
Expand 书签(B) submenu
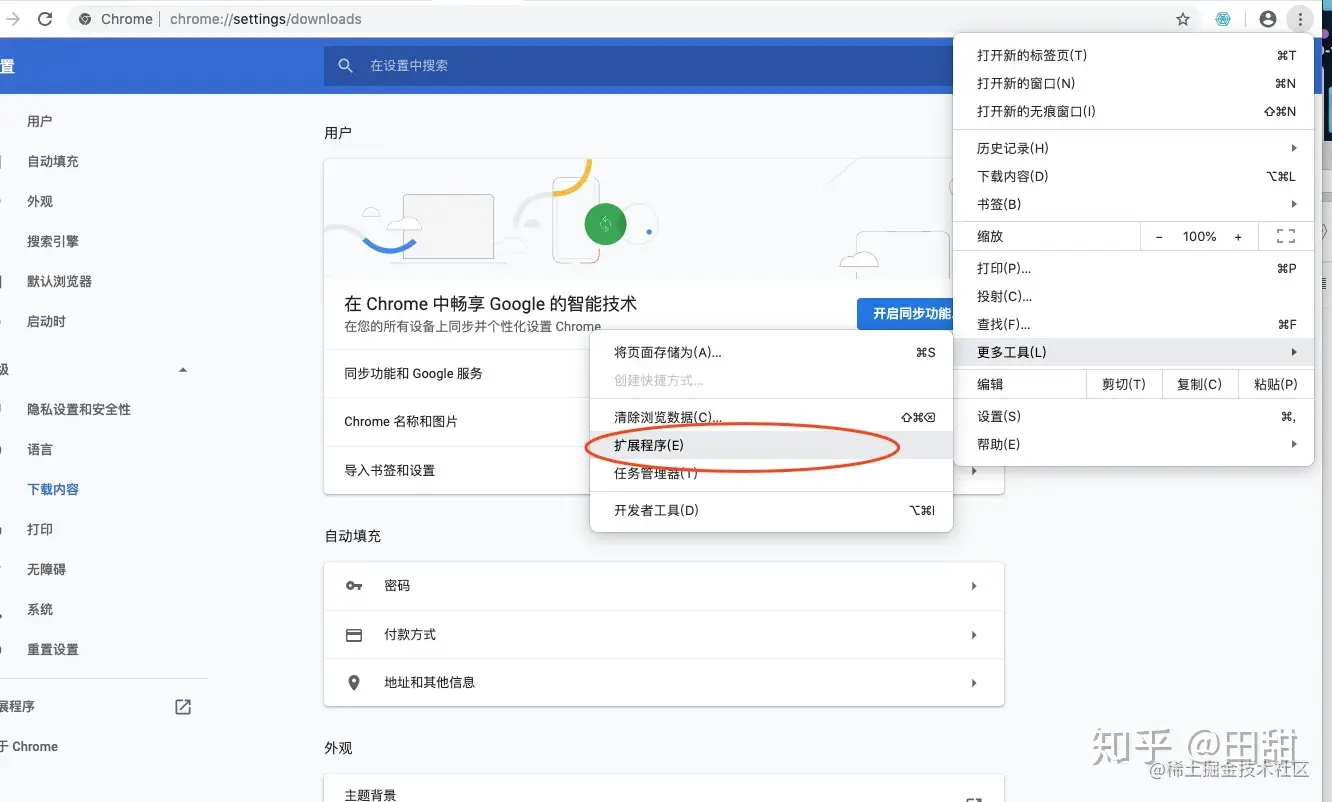[x=1294, y=204]
